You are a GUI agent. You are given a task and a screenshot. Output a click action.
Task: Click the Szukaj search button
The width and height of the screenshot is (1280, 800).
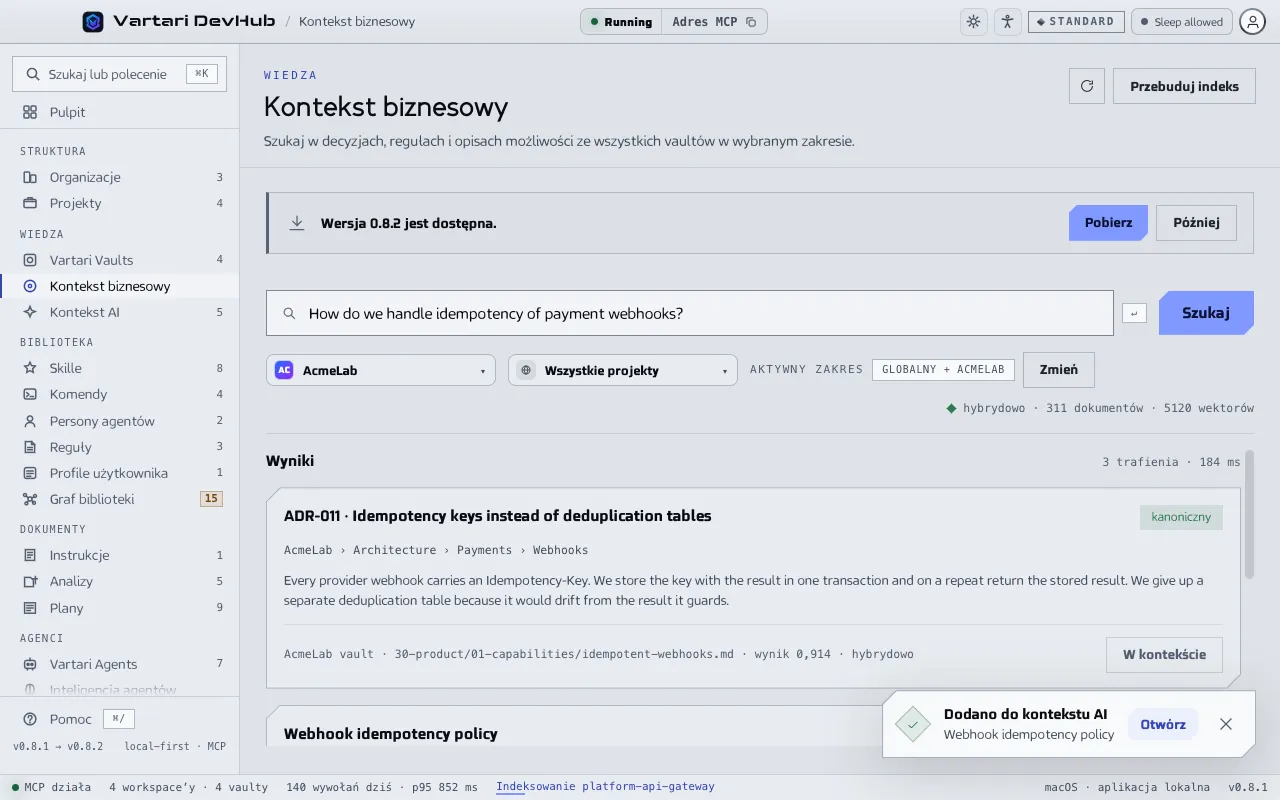point(1206,313)
